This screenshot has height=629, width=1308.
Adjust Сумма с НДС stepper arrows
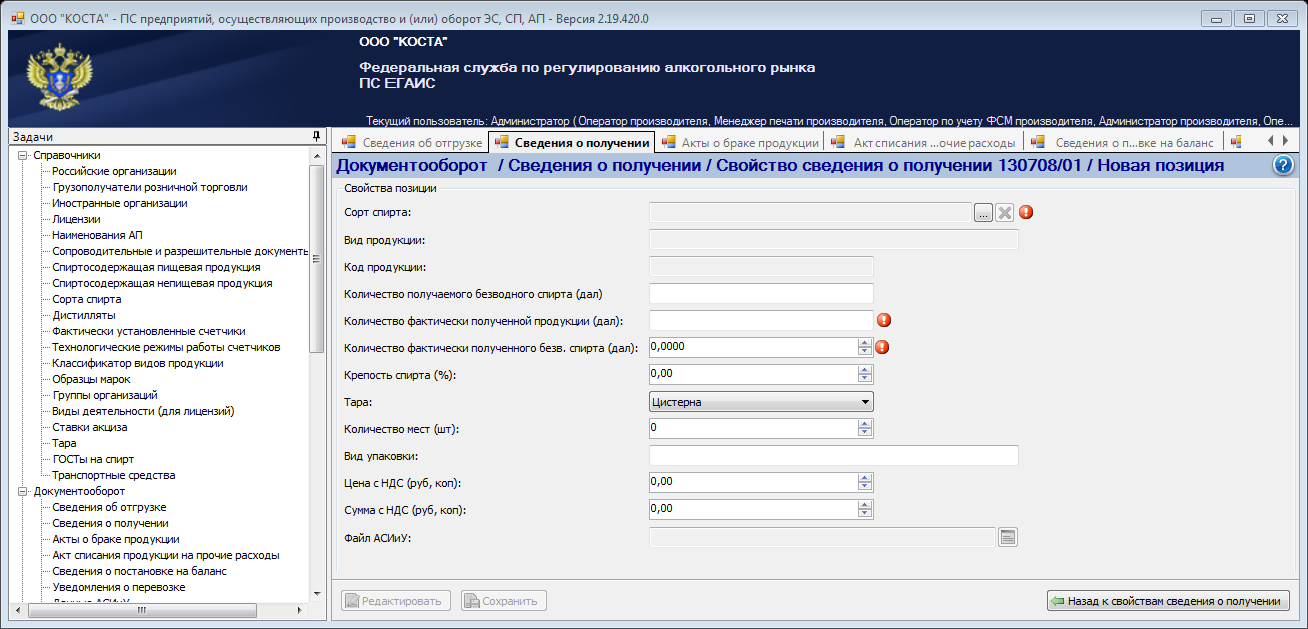tap(865, 509)
